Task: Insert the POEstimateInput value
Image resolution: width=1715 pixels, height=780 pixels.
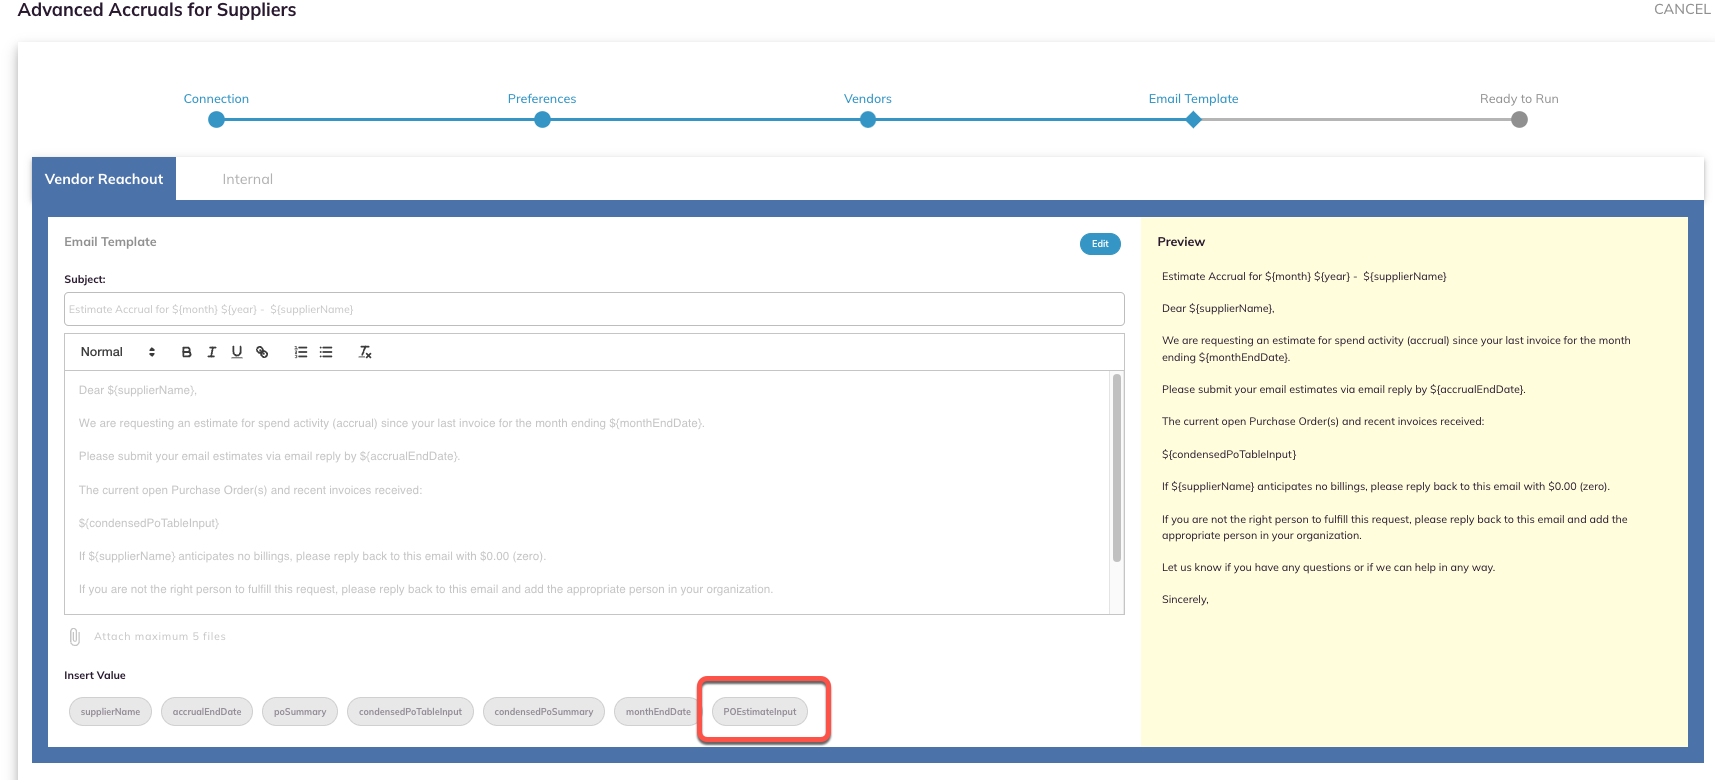Action: coord(760,712)
